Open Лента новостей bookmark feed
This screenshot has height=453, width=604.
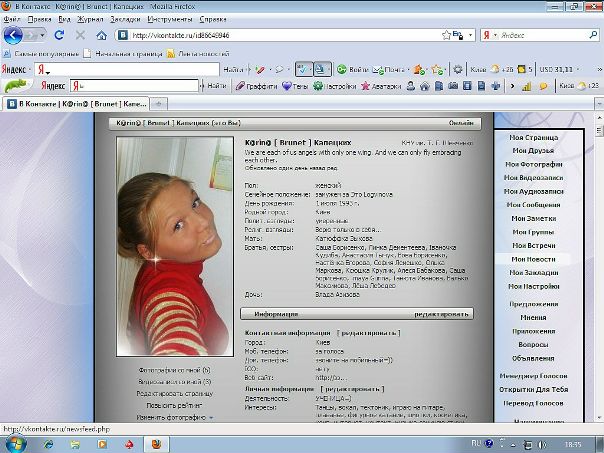pos(198,54)
